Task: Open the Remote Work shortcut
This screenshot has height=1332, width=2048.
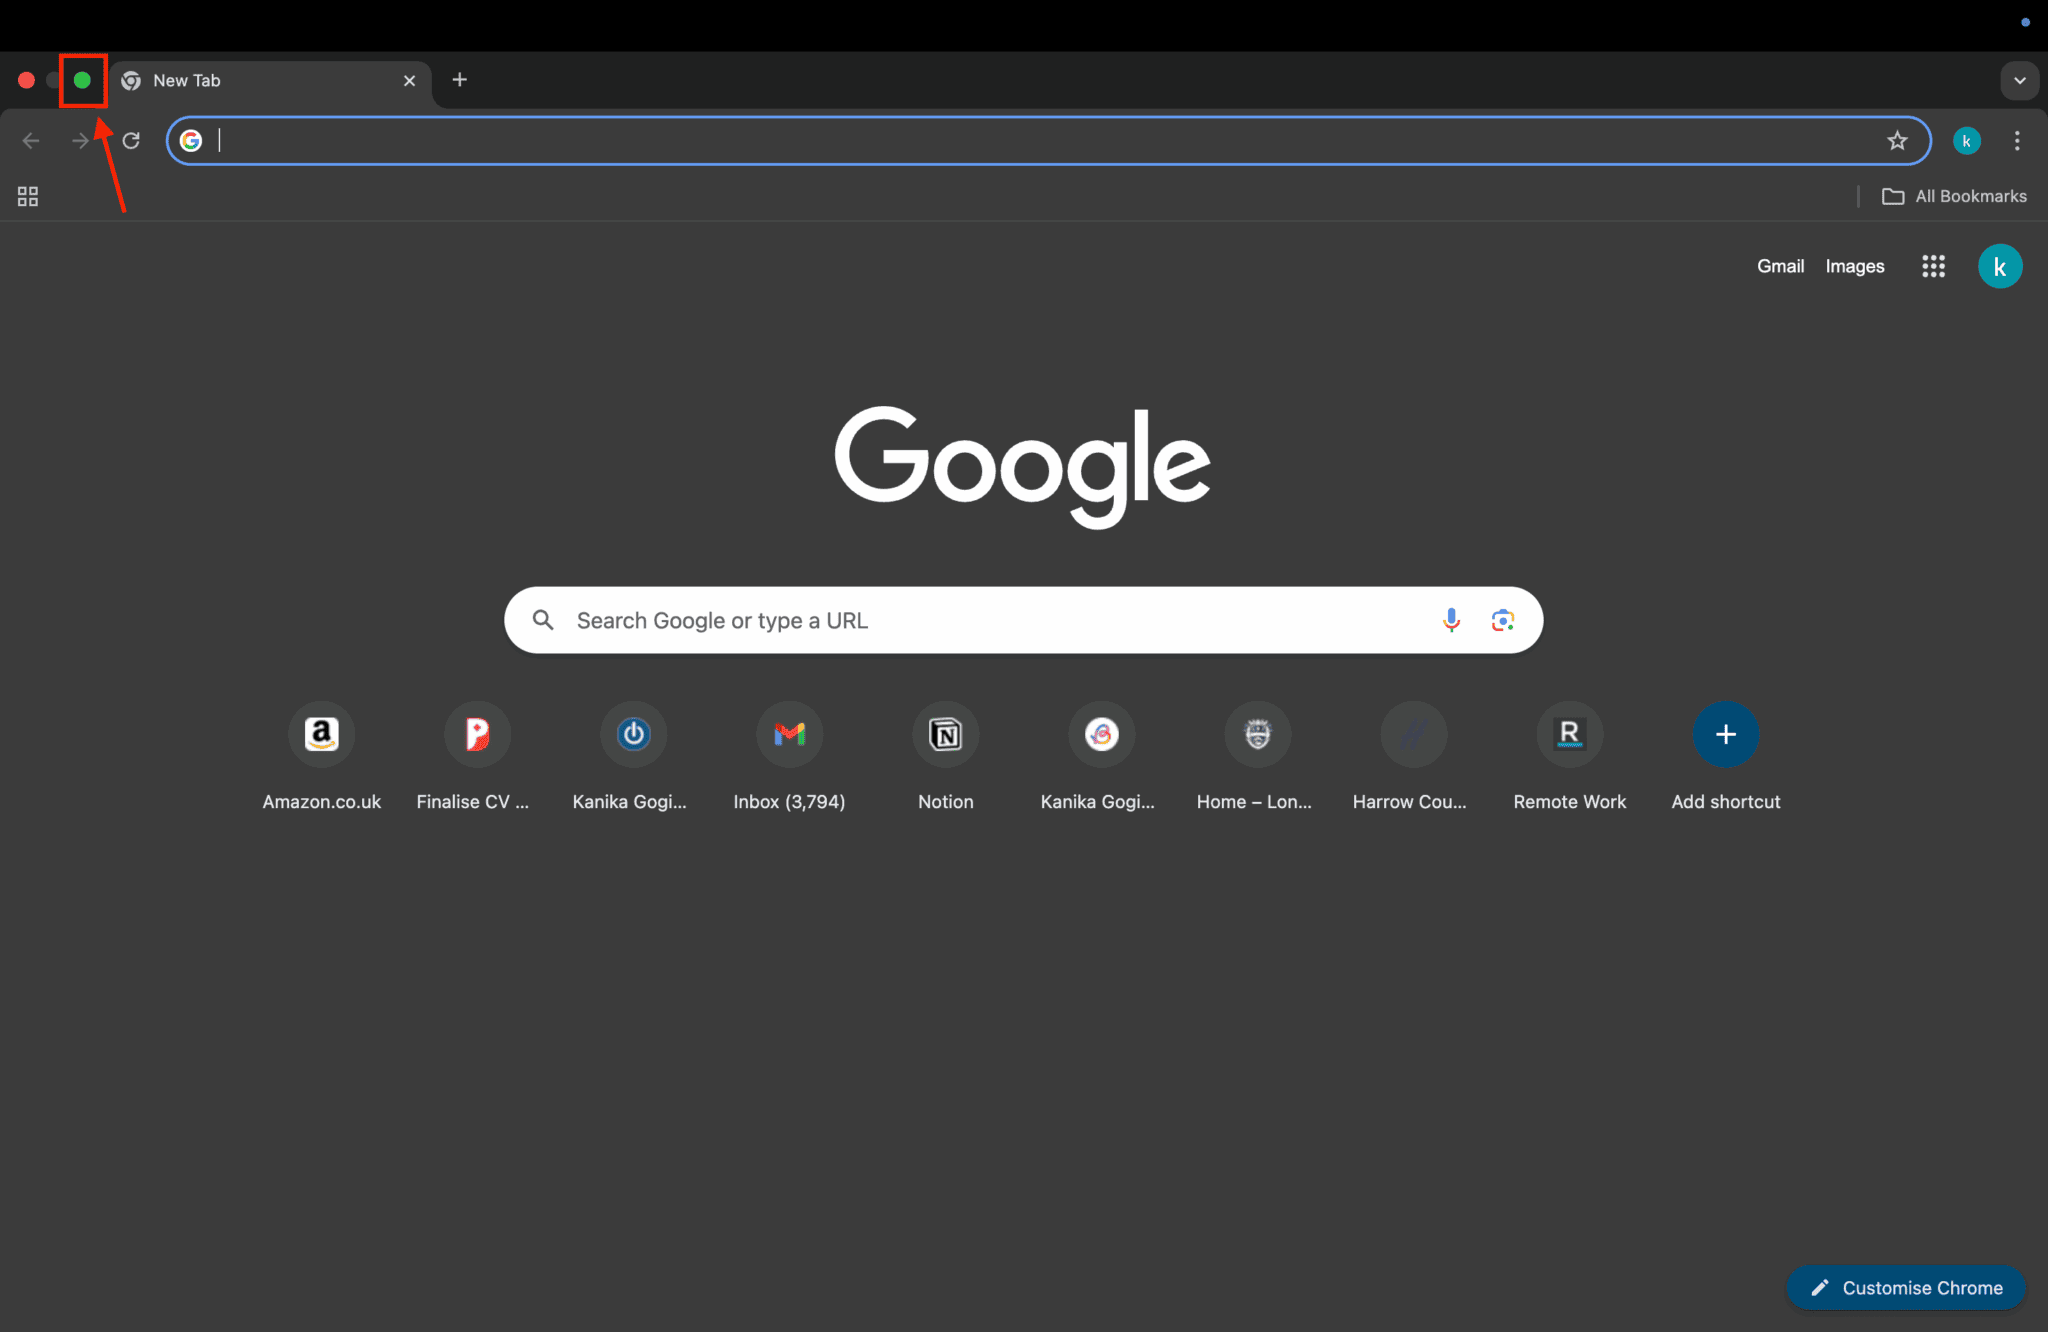Action: tap(1568, 735)
